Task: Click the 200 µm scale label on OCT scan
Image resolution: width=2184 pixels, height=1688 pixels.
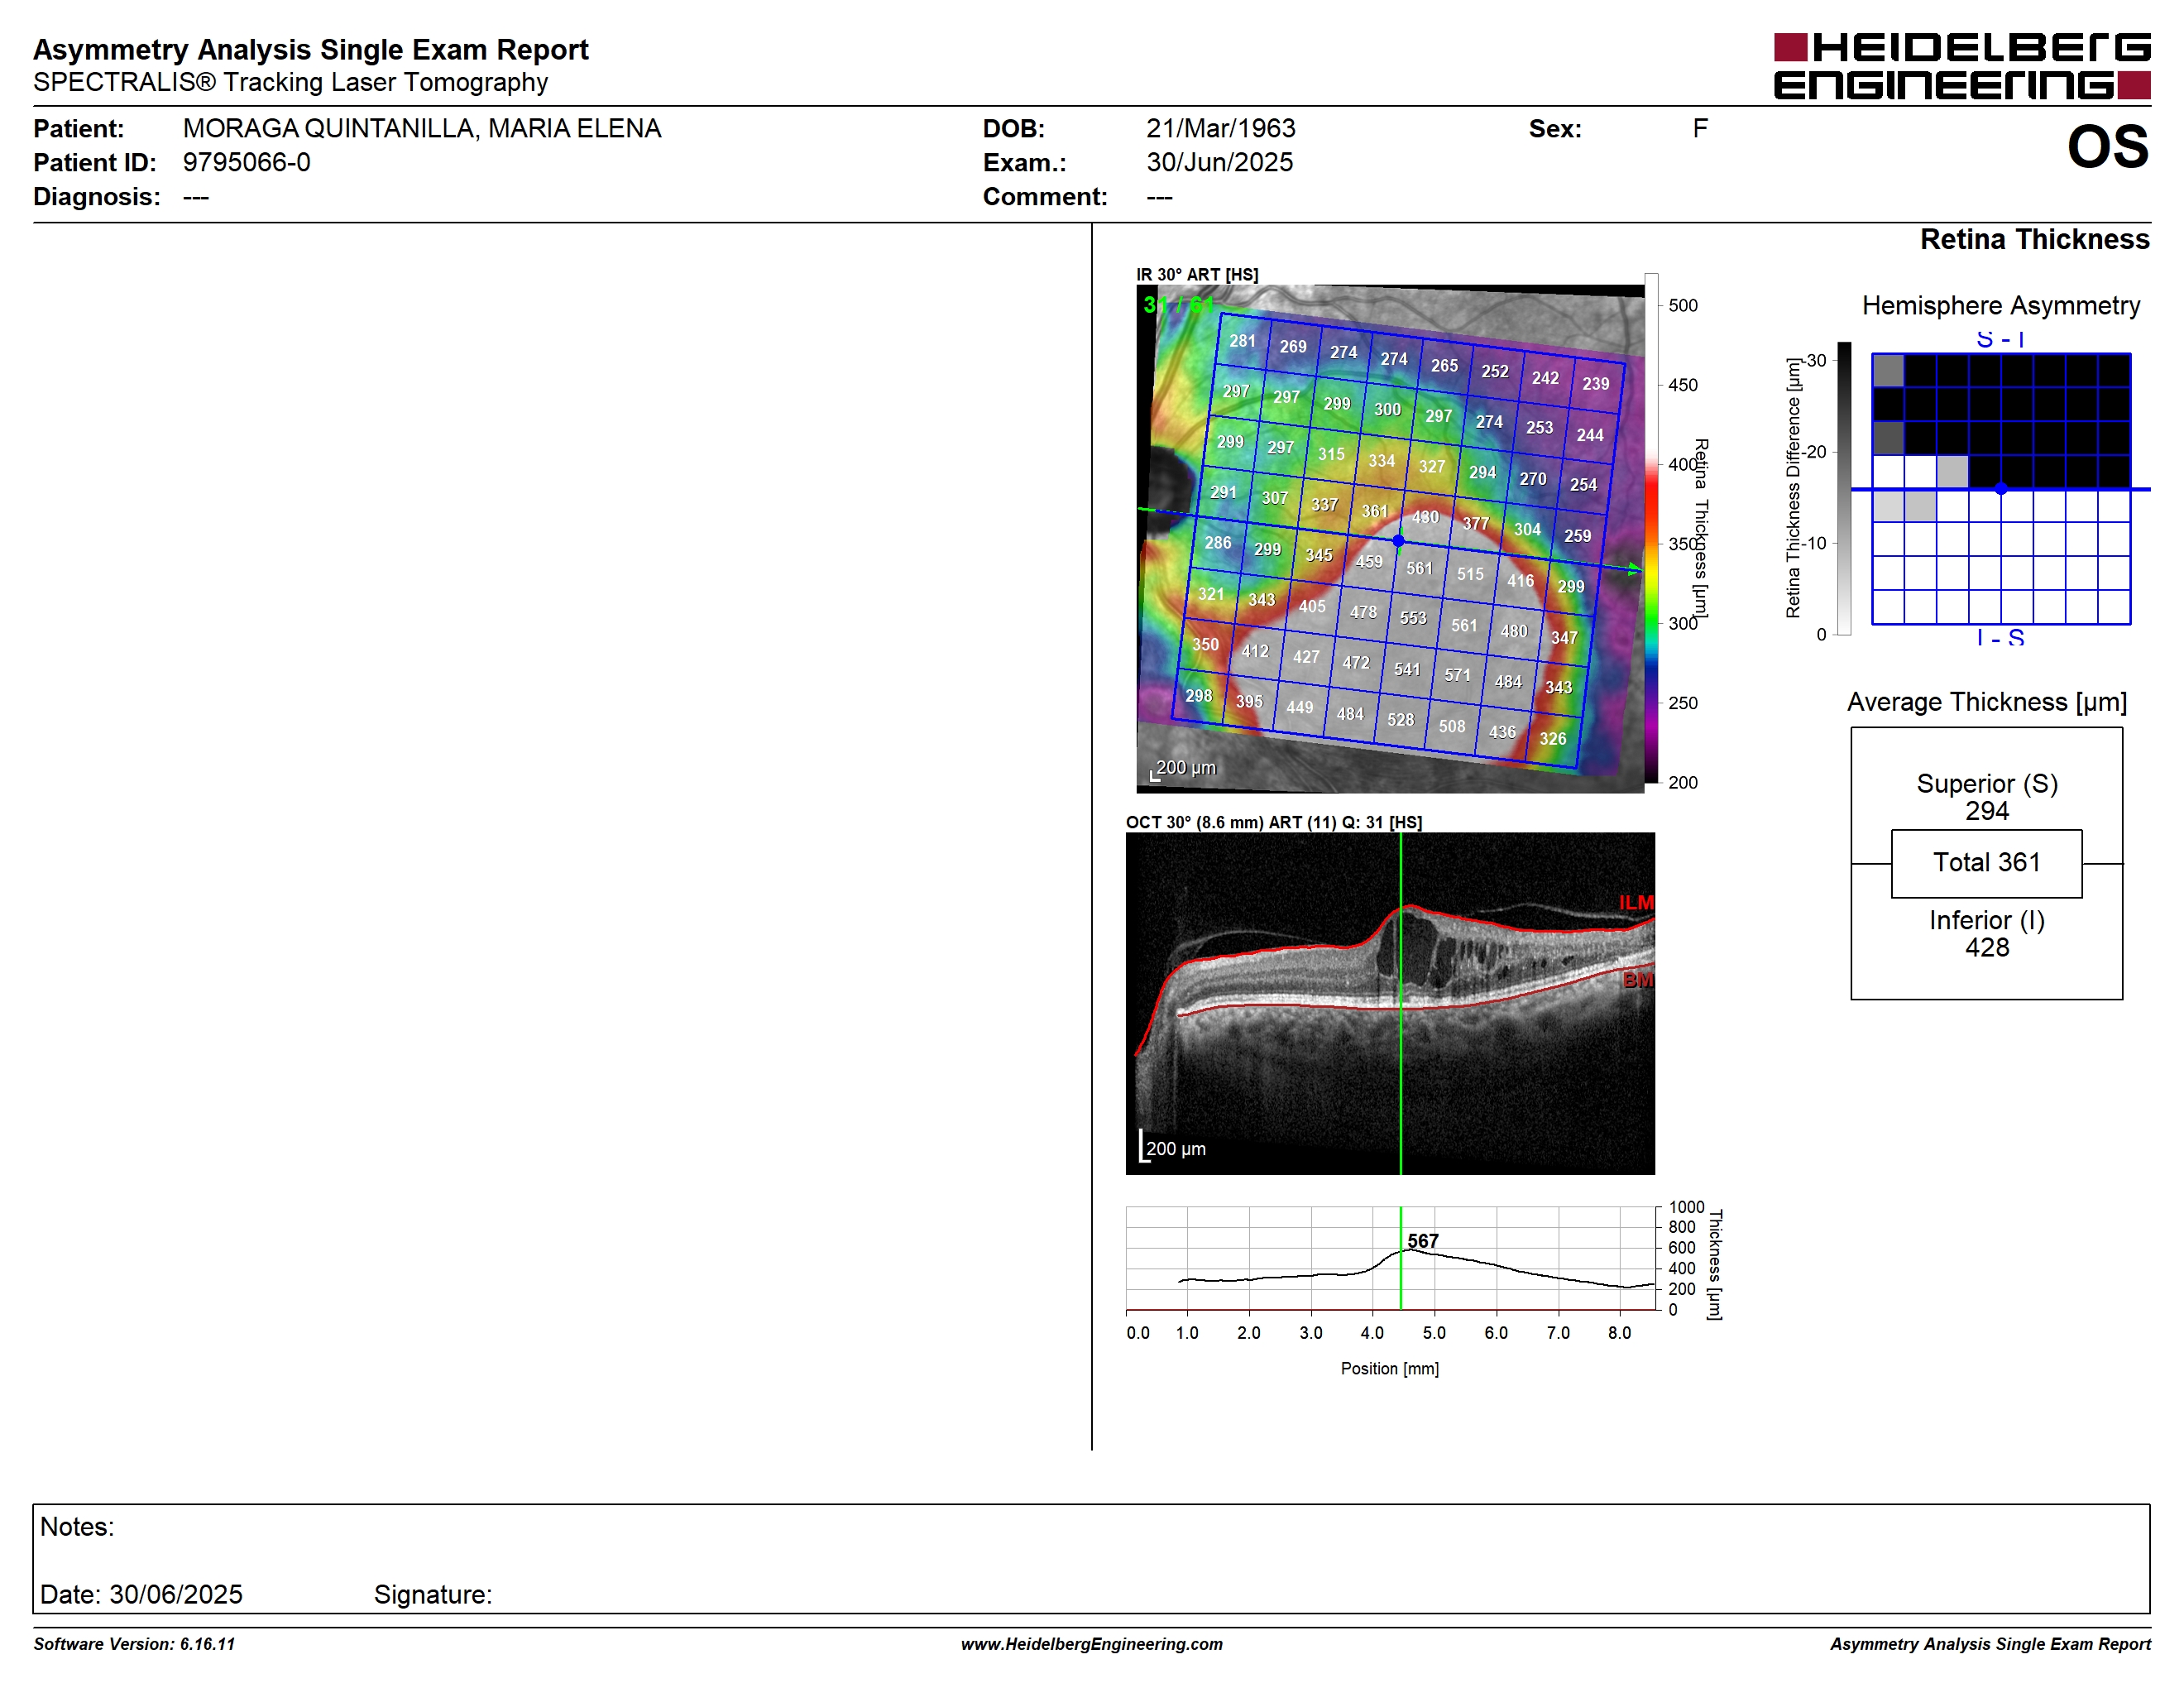Action: [x=1176, y=1150]
